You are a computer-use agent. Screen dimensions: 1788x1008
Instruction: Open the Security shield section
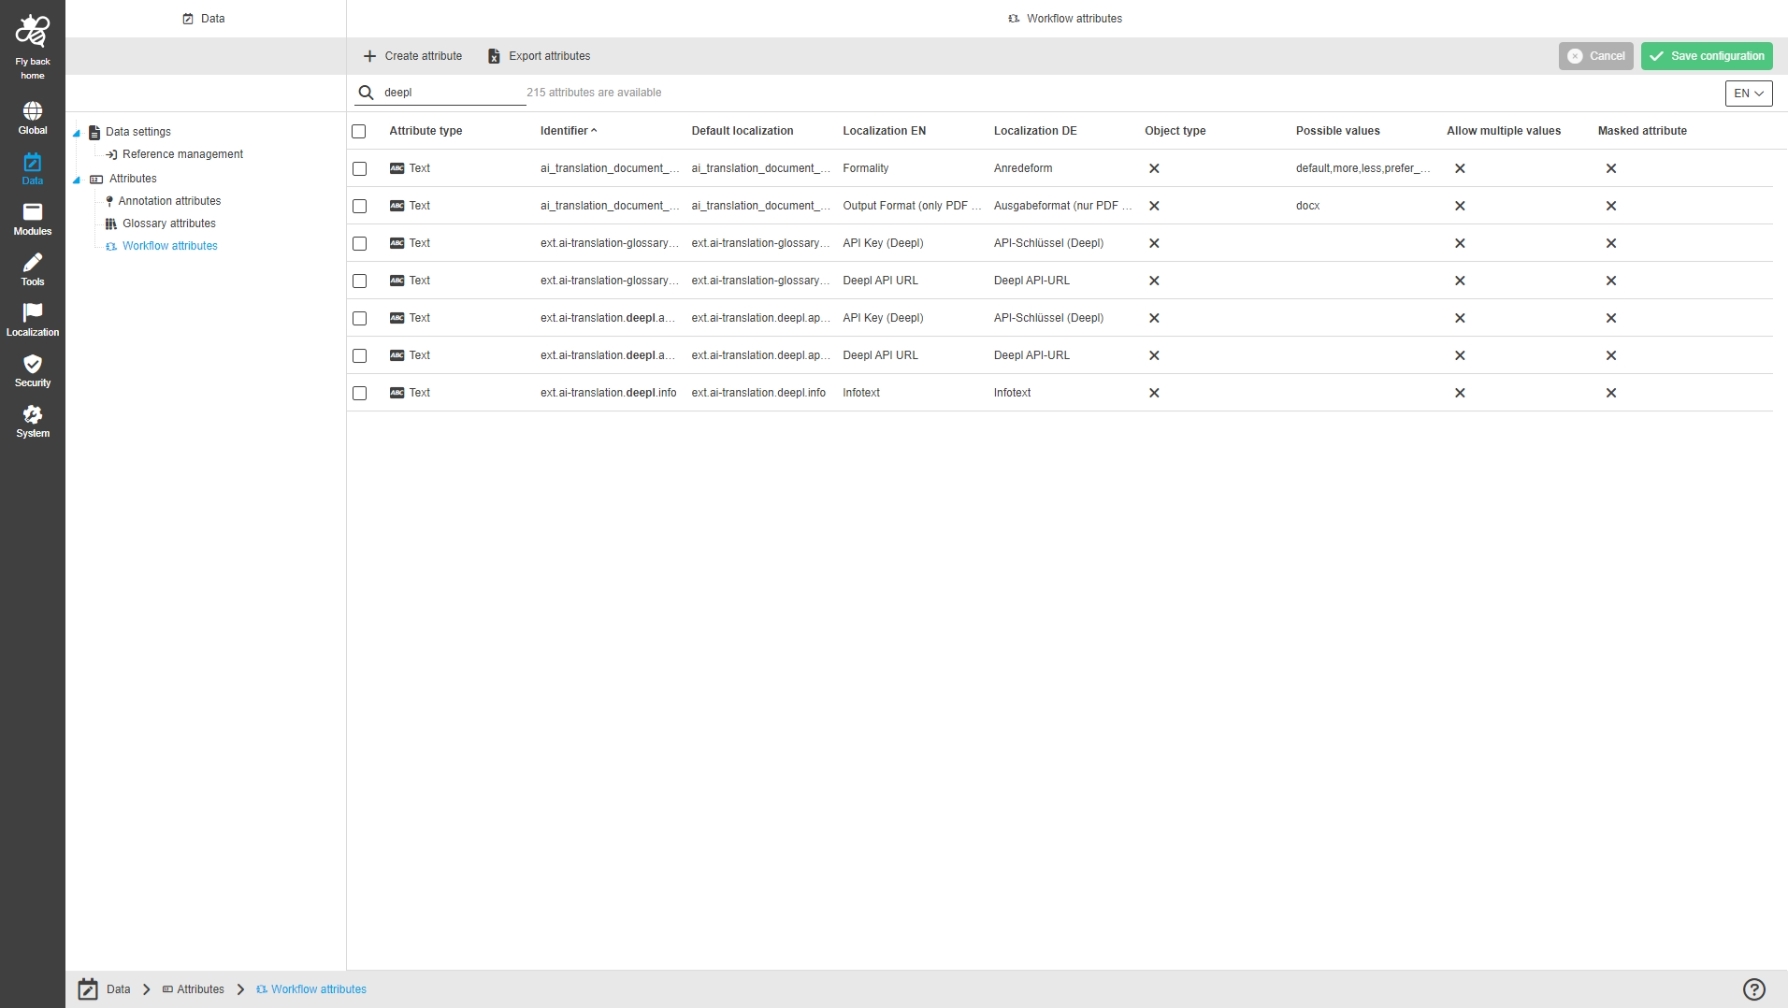tap(32, 370)
